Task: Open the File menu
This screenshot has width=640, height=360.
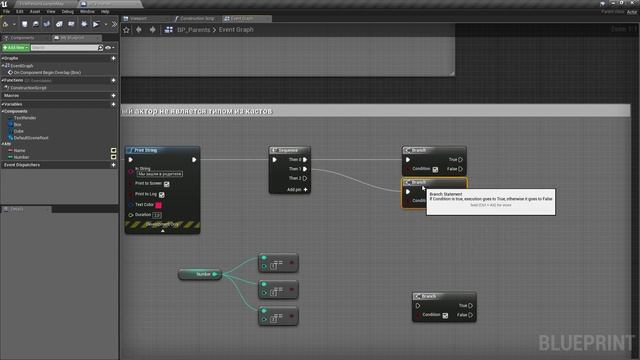Action: (7, 11)
